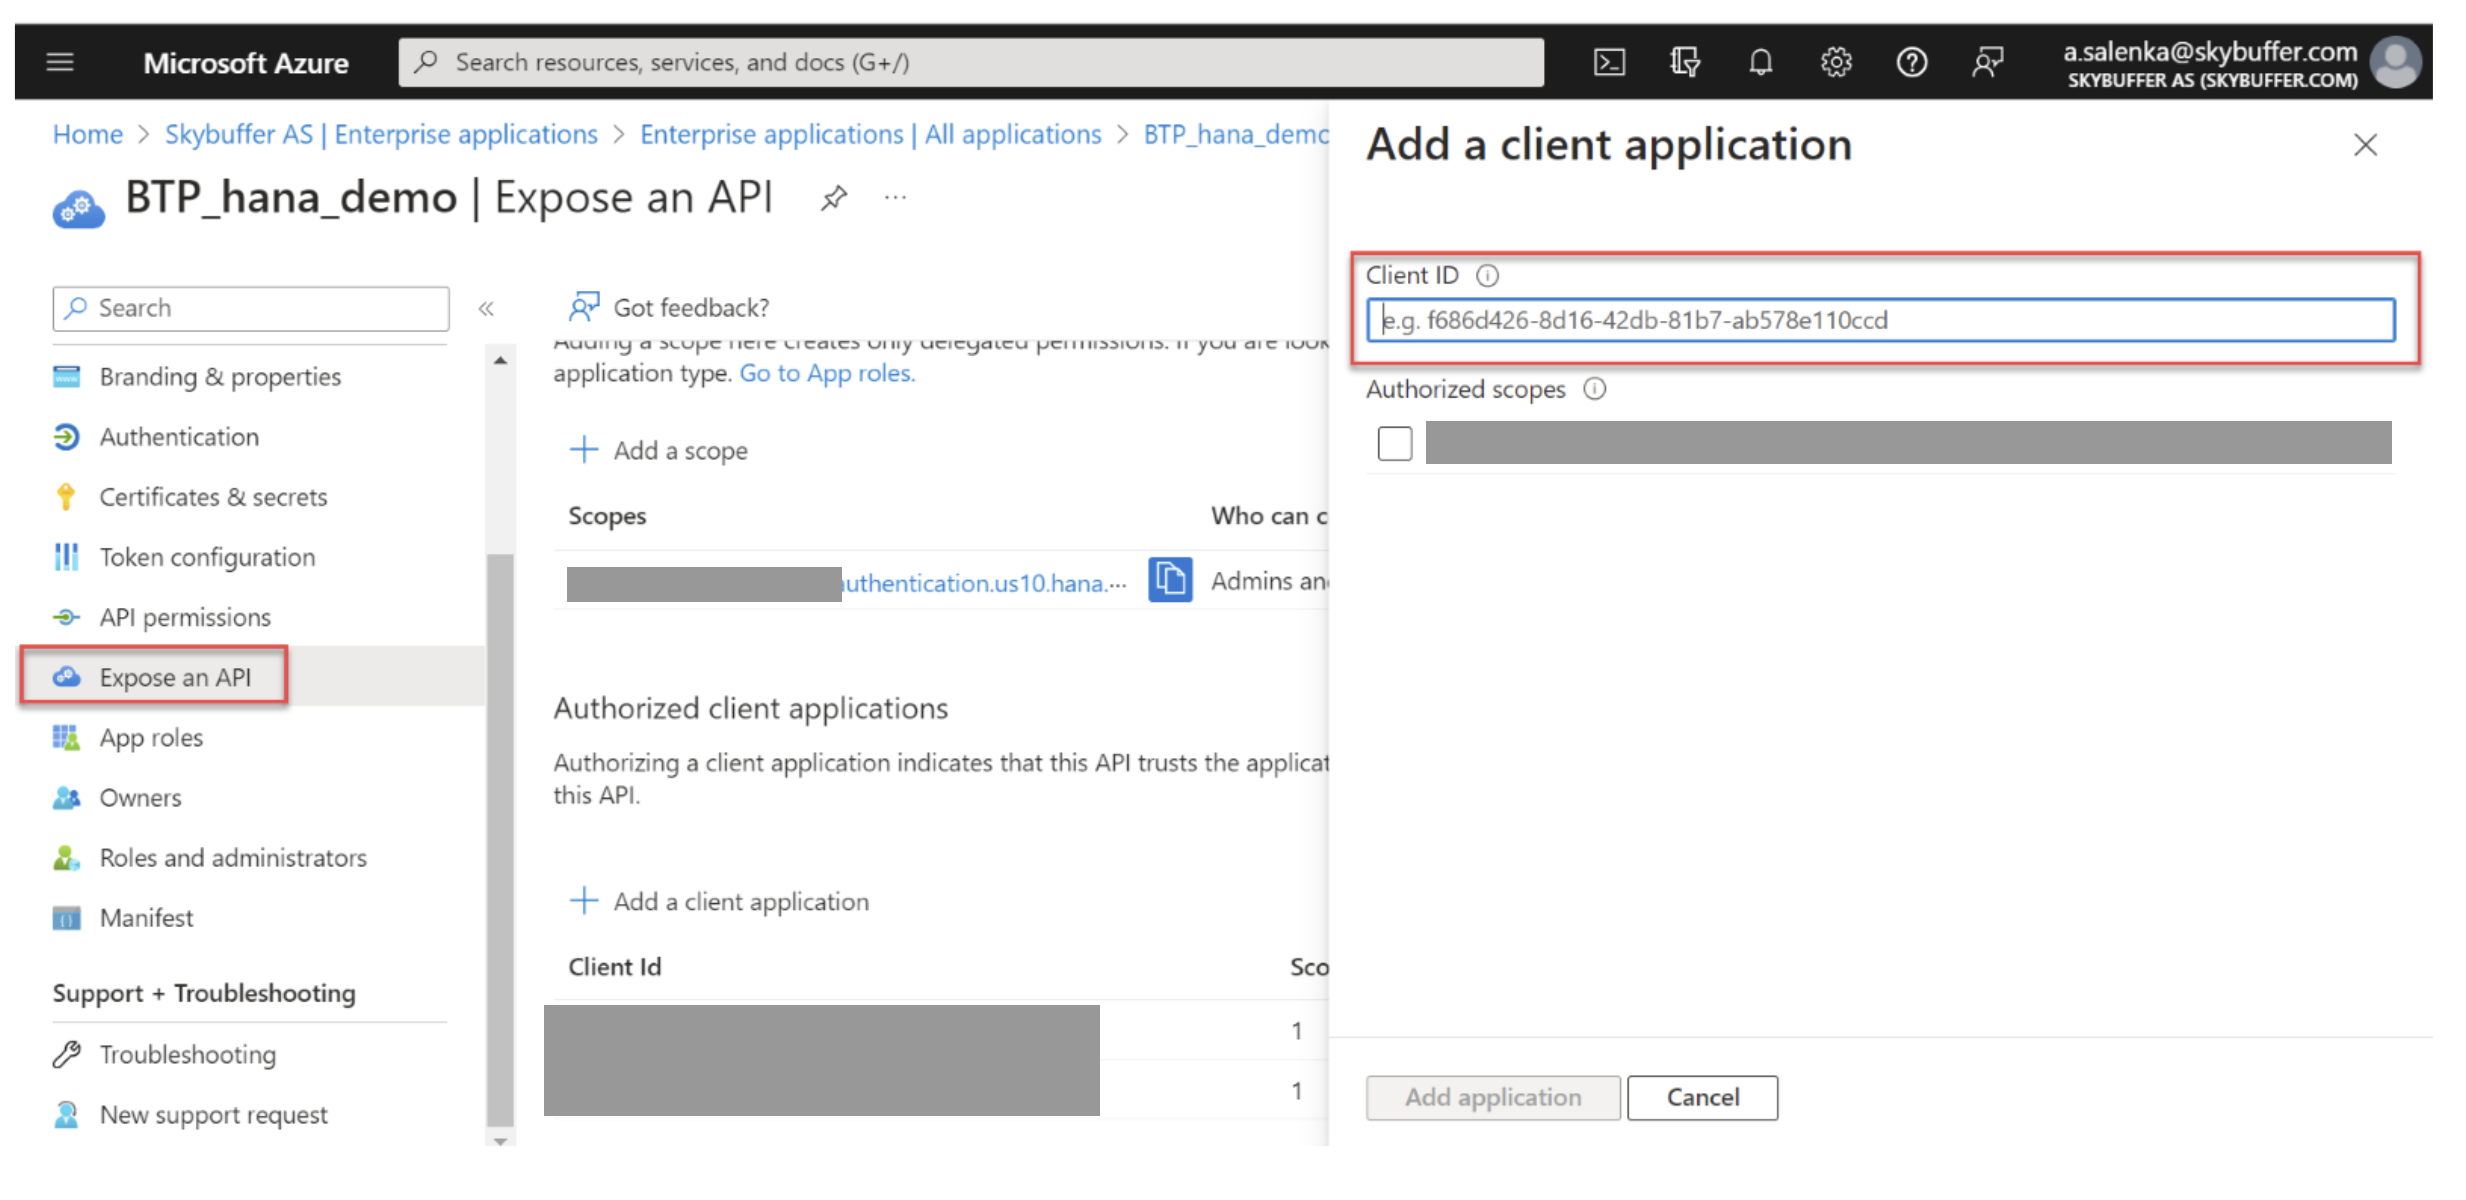Screen dimensions: 2466x1200
Task: Click the Client ID info icon
Action: coord(1487,275)
